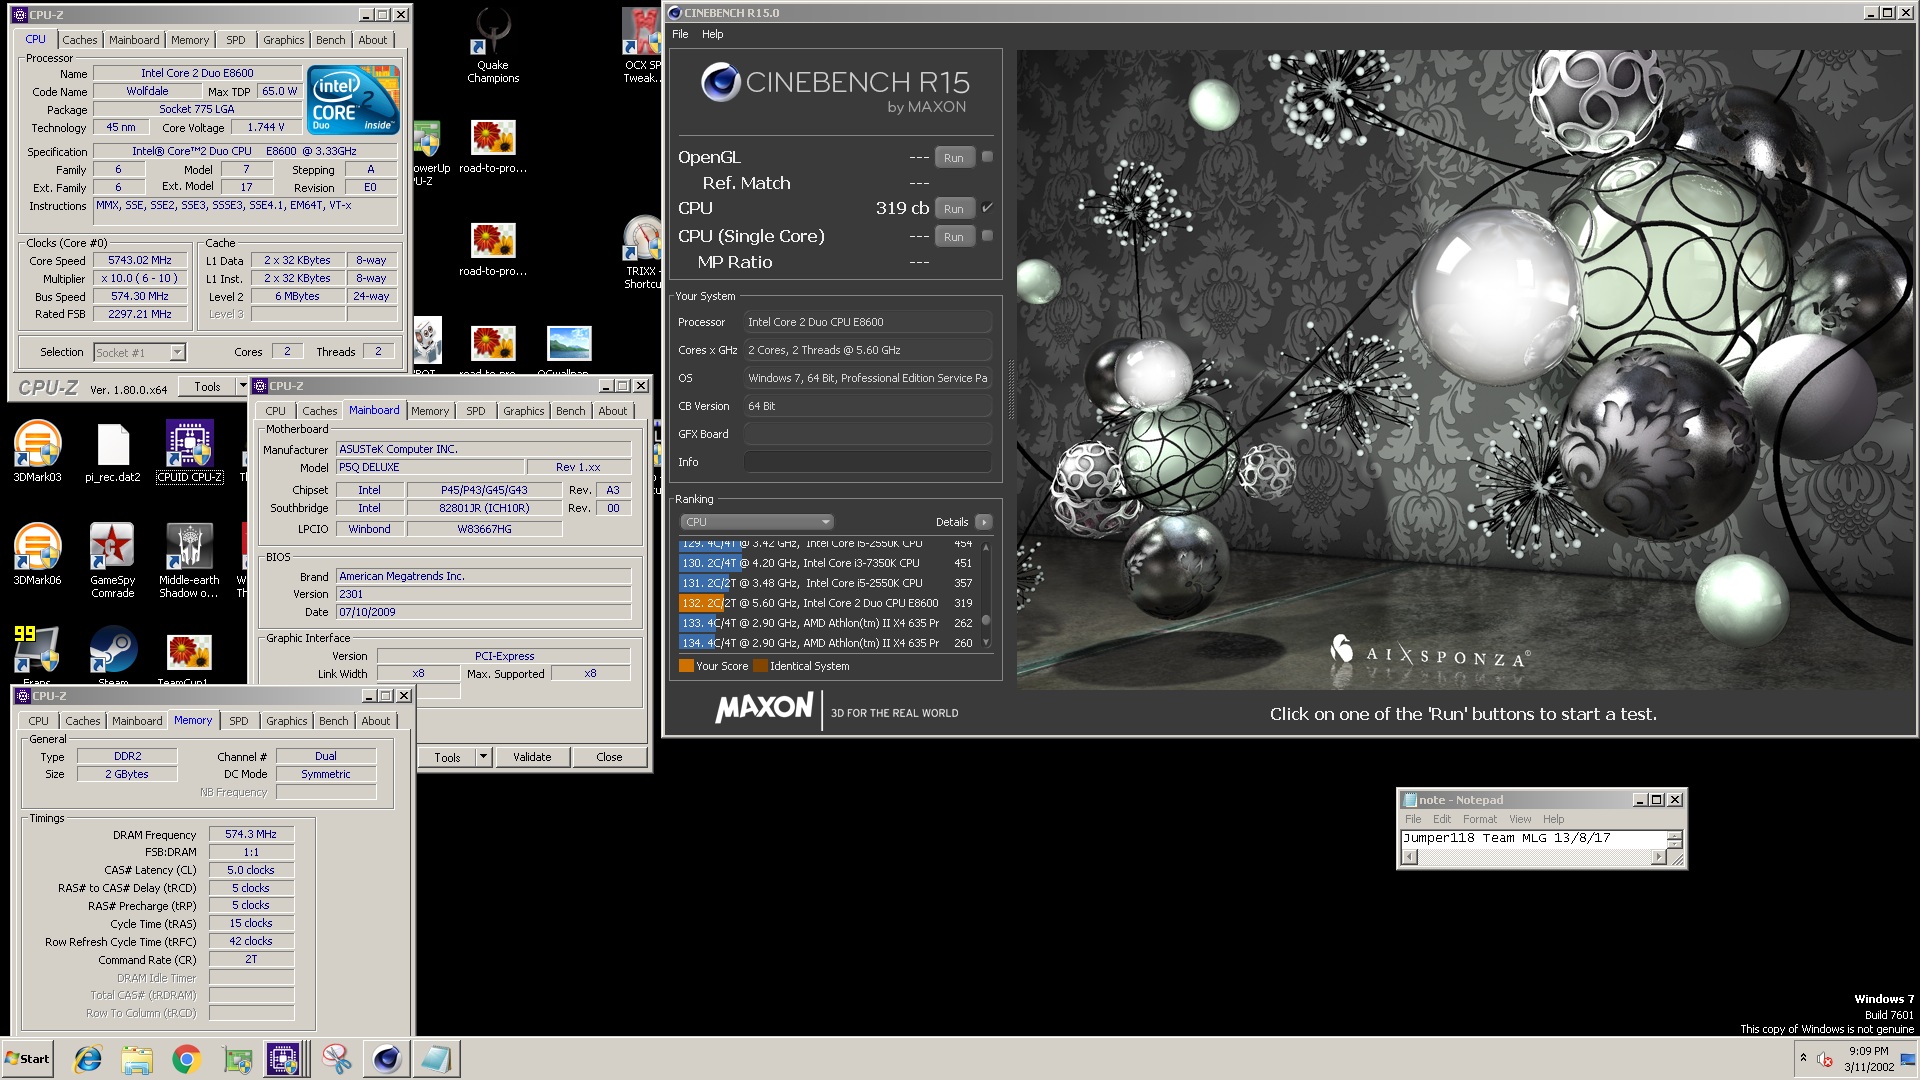Select ranking entry 130 Core i3-7350K
Screen dimensions: 1920x1080
click(828, 563)
